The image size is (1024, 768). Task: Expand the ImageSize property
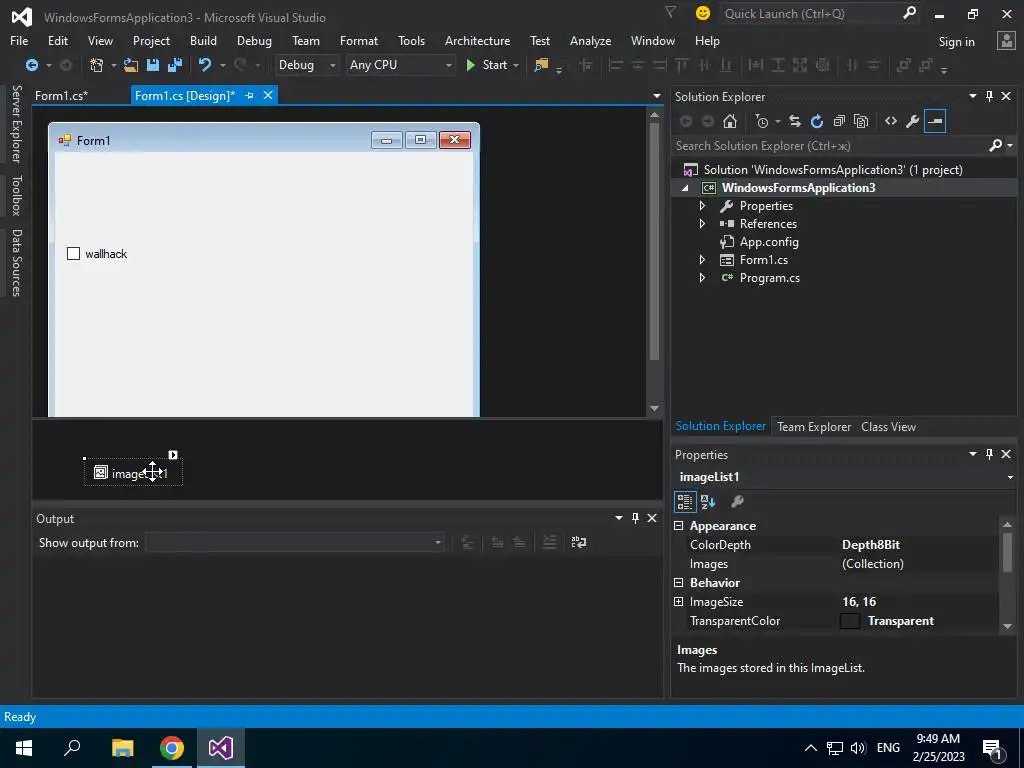pos(679,601)
